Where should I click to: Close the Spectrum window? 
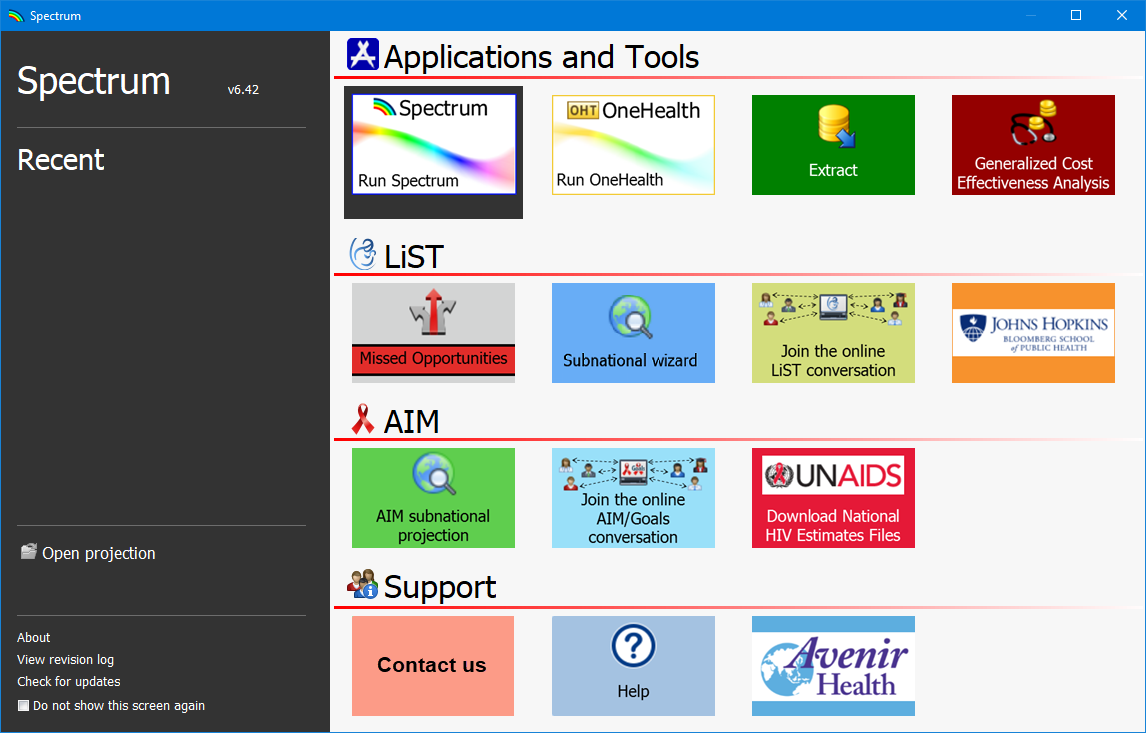point(1122,15)
